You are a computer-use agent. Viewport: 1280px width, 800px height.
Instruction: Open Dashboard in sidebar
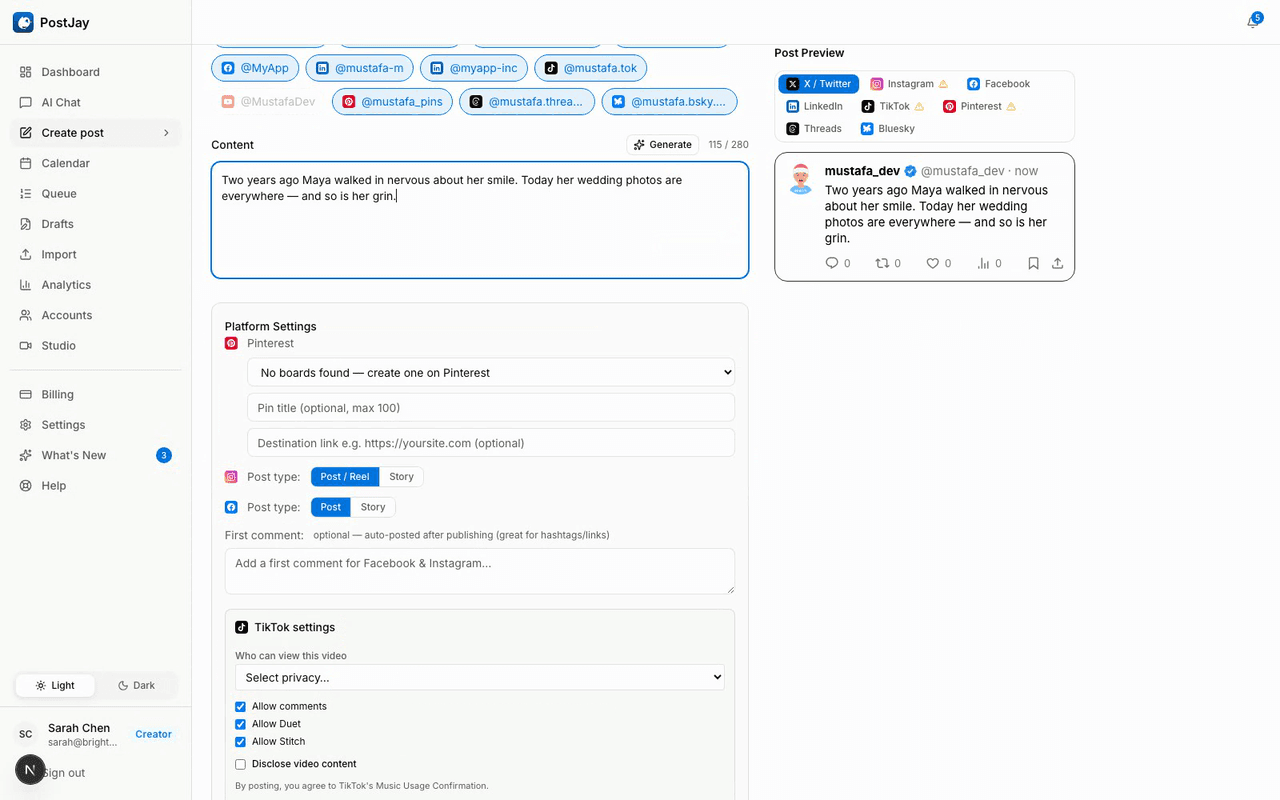(x=96, y=72)
